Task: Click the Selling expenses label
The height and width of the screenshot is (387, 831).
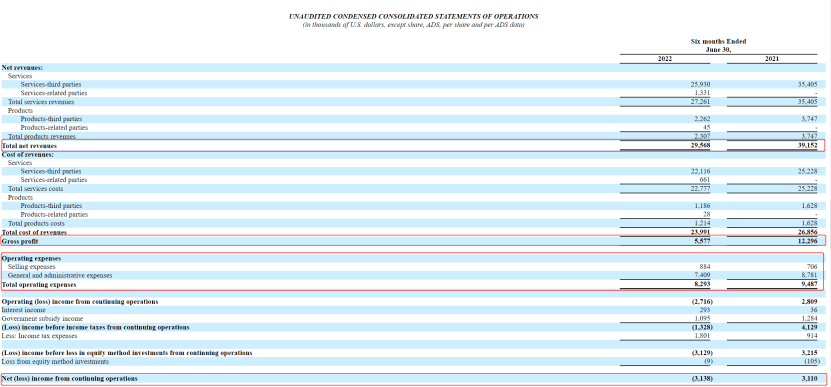Action: 31,267
